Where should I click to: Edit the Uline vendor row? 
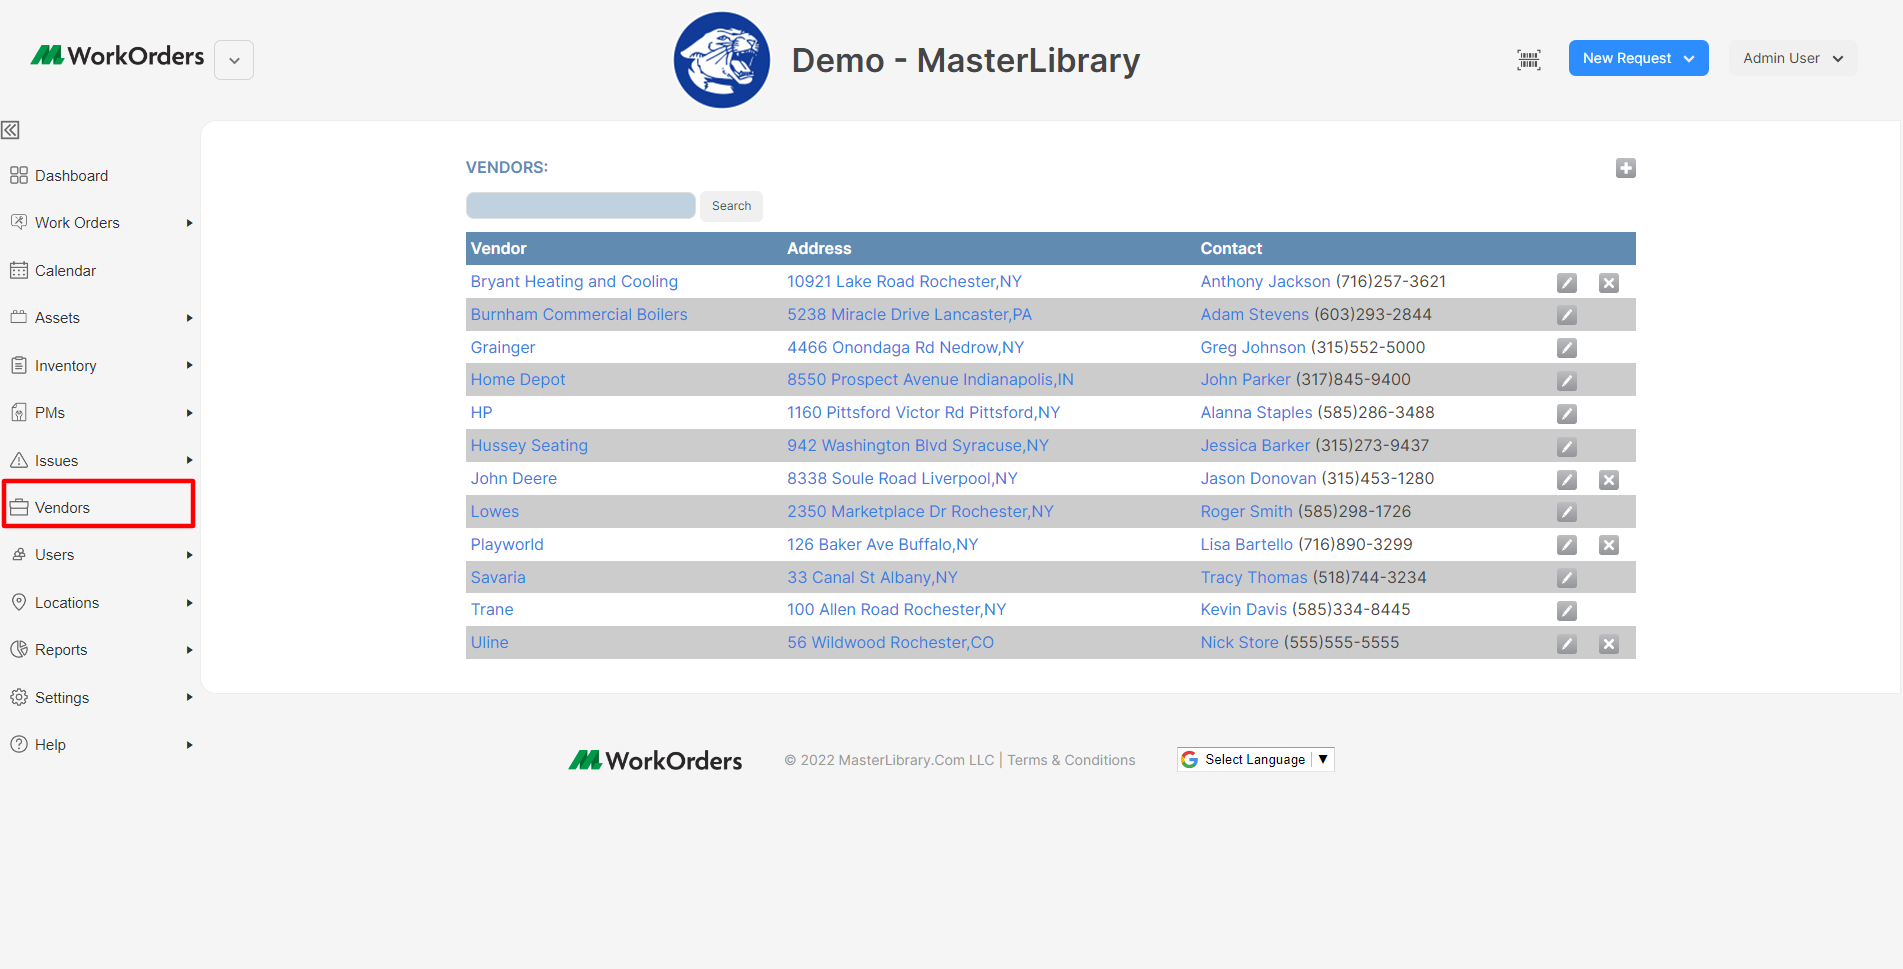1566,644
